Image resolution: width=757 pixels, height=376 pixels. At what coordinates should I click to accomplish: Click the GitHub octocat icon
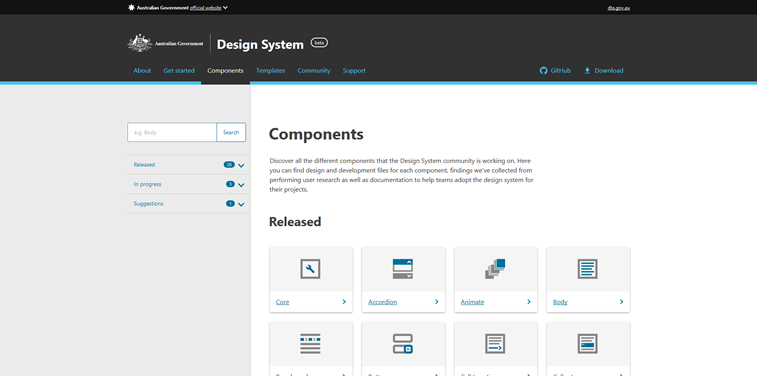(x=544, y=70)
